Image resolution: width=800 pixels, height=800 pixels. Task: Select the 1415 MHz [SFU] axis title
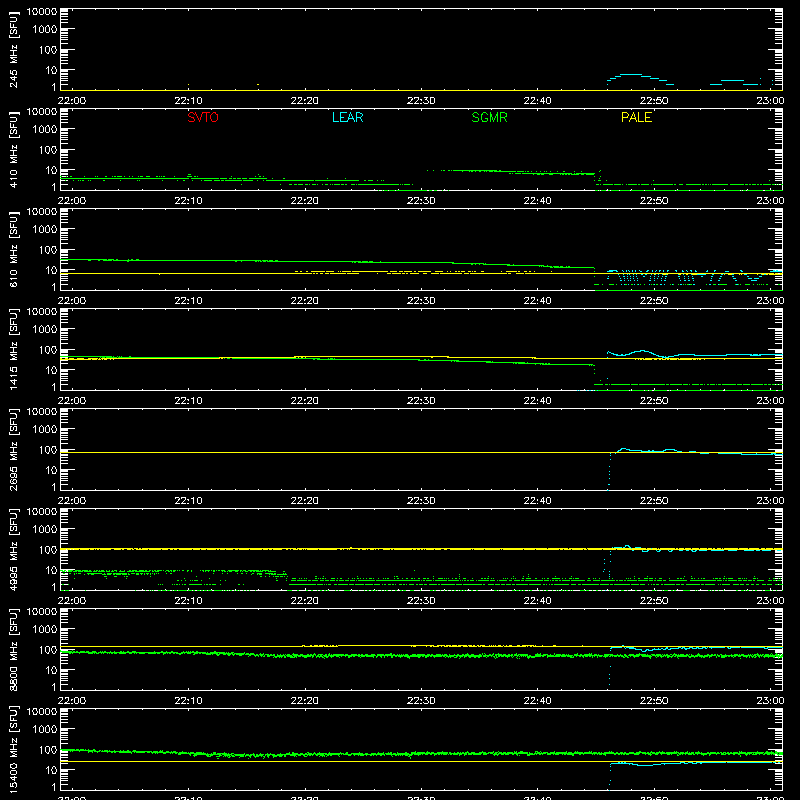click(14, 349)
